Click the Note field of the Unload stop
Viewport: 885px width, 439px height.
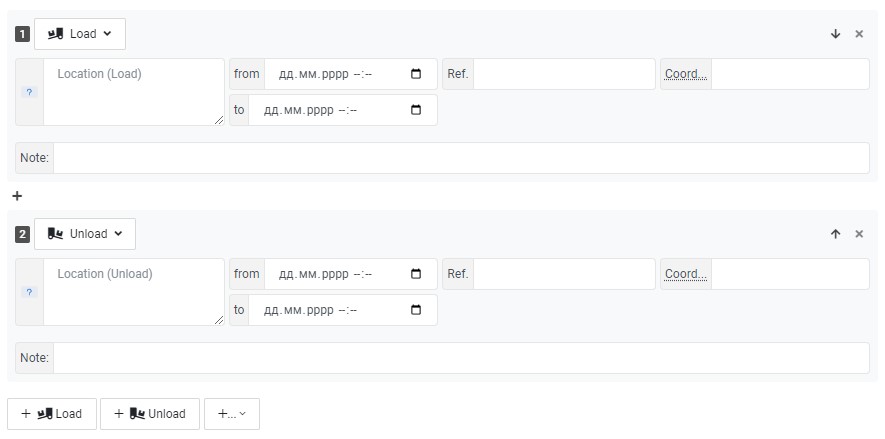click(461, 358)
